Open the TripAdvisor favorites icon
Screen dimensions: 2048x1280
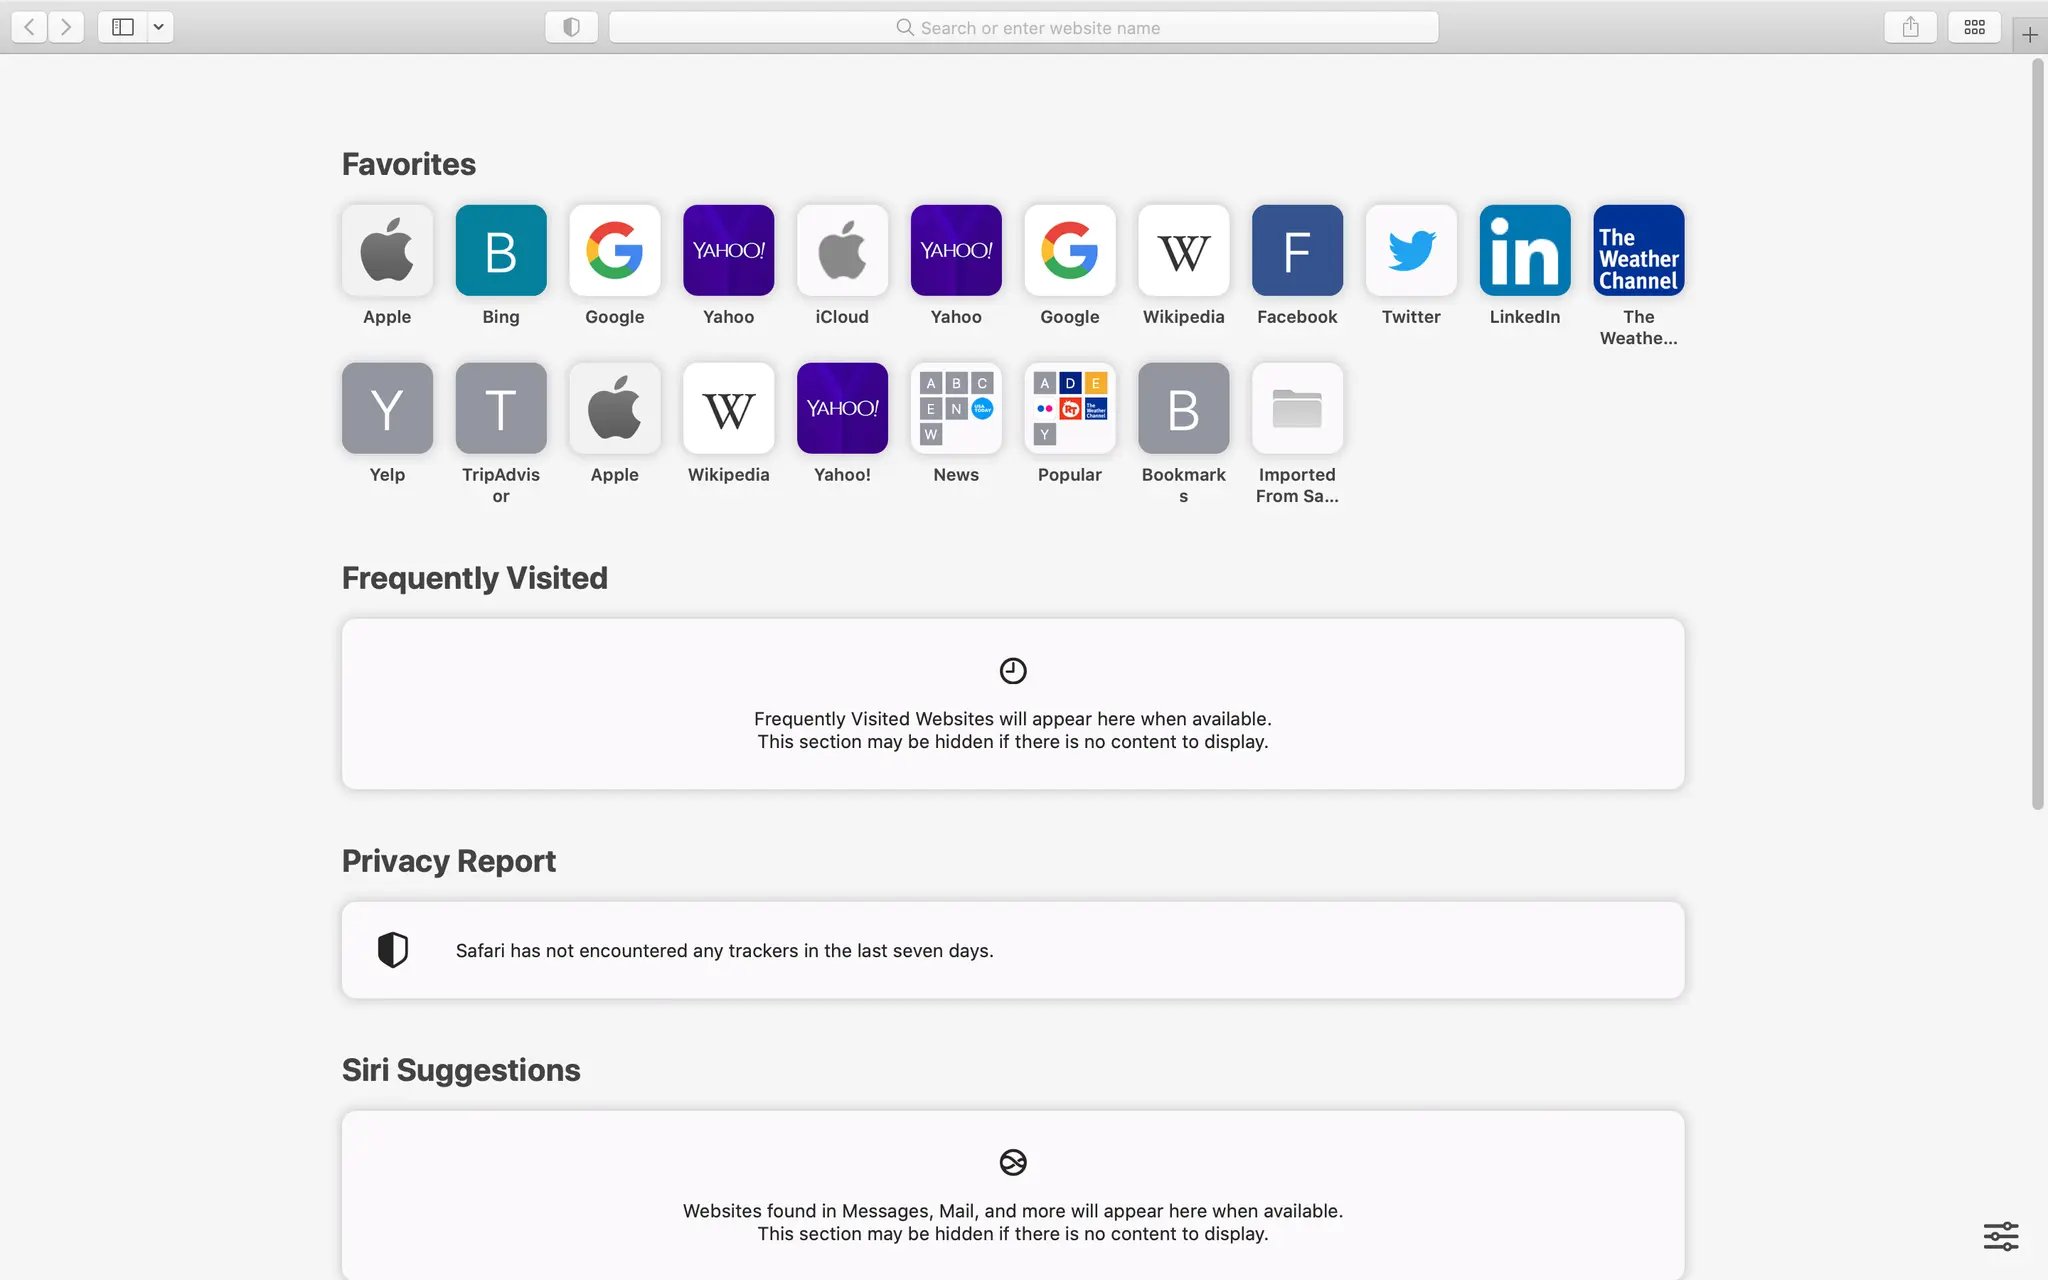(x=500, y=407)
